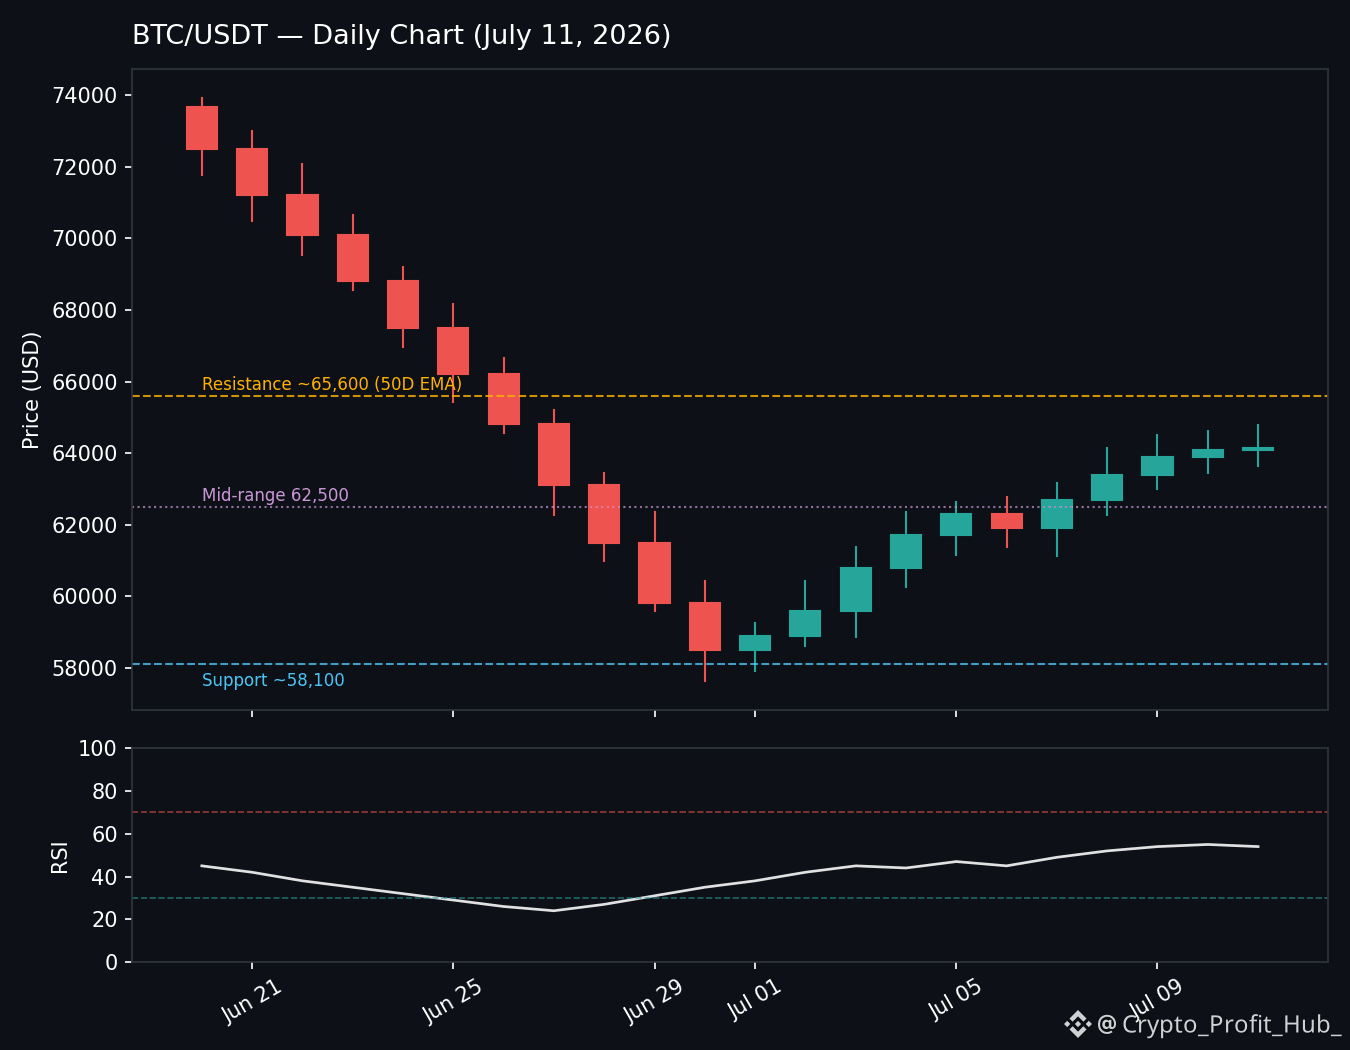Click the Jun 25 date label

(453, 1001)
